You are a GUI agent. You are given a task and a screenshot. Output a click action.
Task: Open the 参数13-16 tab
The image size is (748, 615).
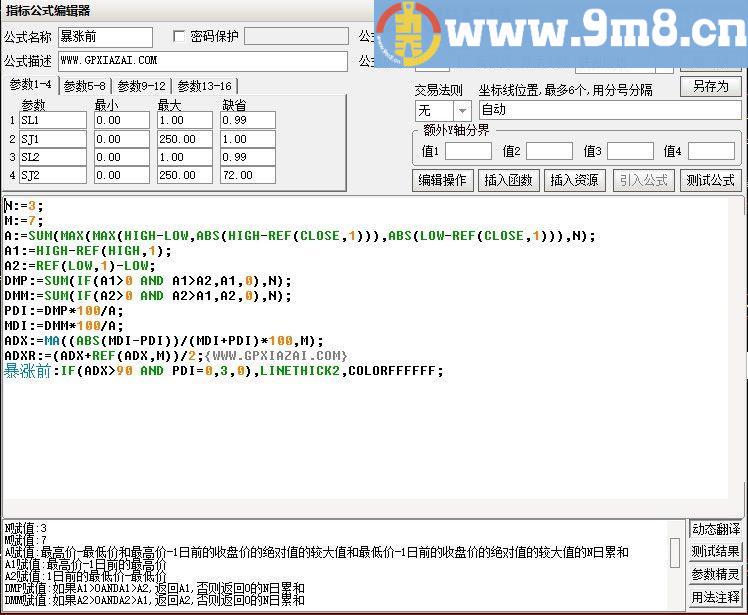click(x=204, y=86)
